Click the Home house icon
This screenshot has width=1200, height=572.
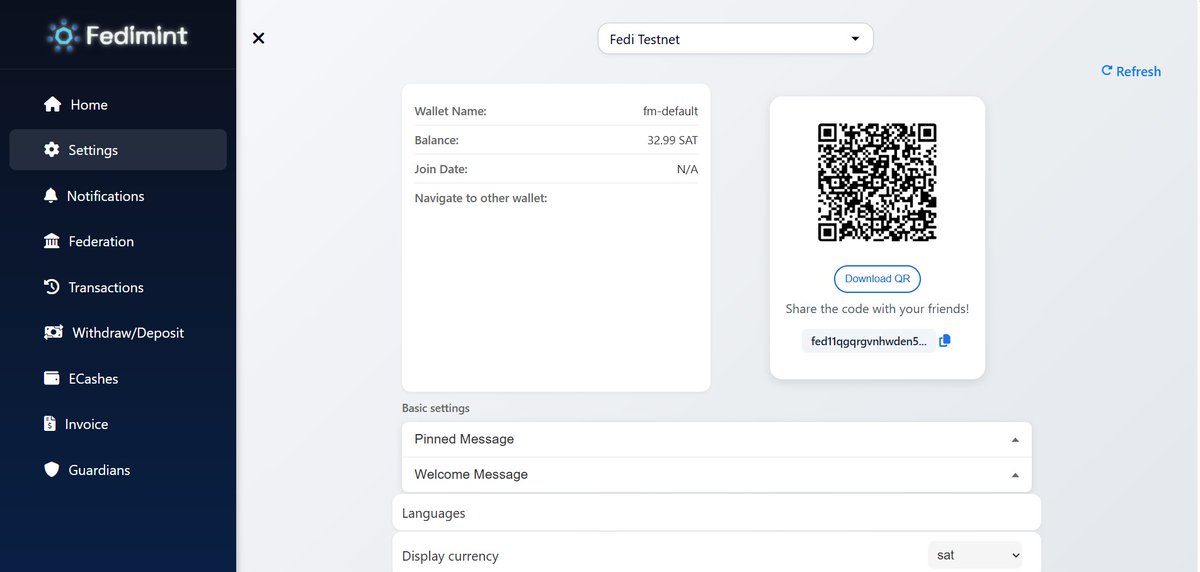point(53,104)
